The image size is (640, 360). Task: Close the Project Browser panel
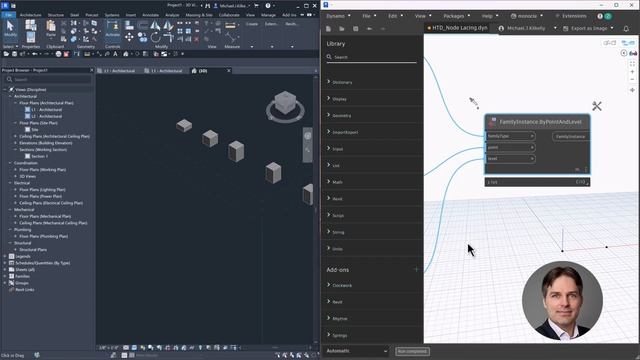pos(91,70)
